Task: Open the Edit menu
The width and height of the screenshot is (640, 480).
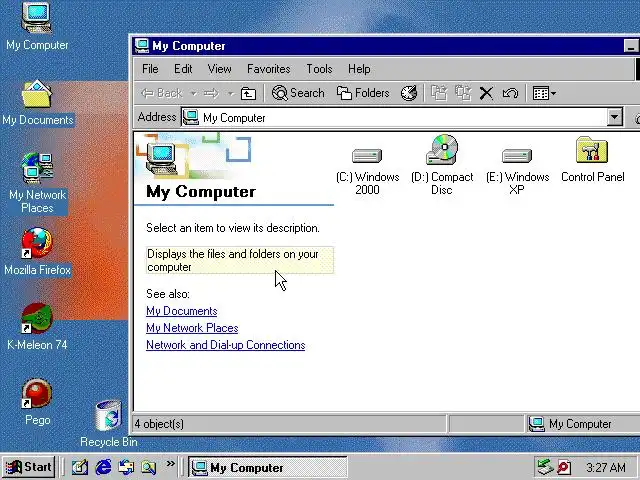Action: pyautogui.click(x=183, y=69)
